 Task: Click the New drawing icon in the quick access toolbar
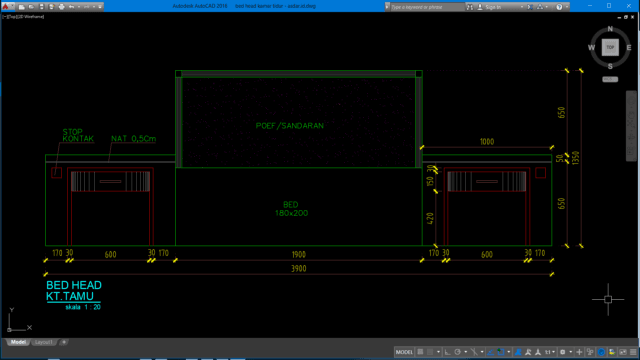click(x=22, y=7)
